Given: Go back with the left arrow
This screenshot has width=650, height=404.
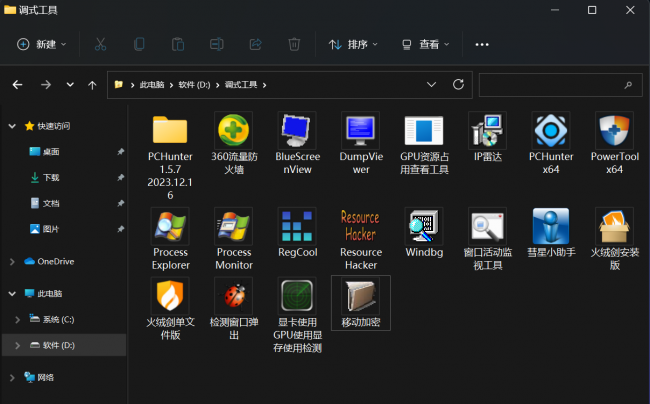Looking at the screenshot, I should 17,85.
